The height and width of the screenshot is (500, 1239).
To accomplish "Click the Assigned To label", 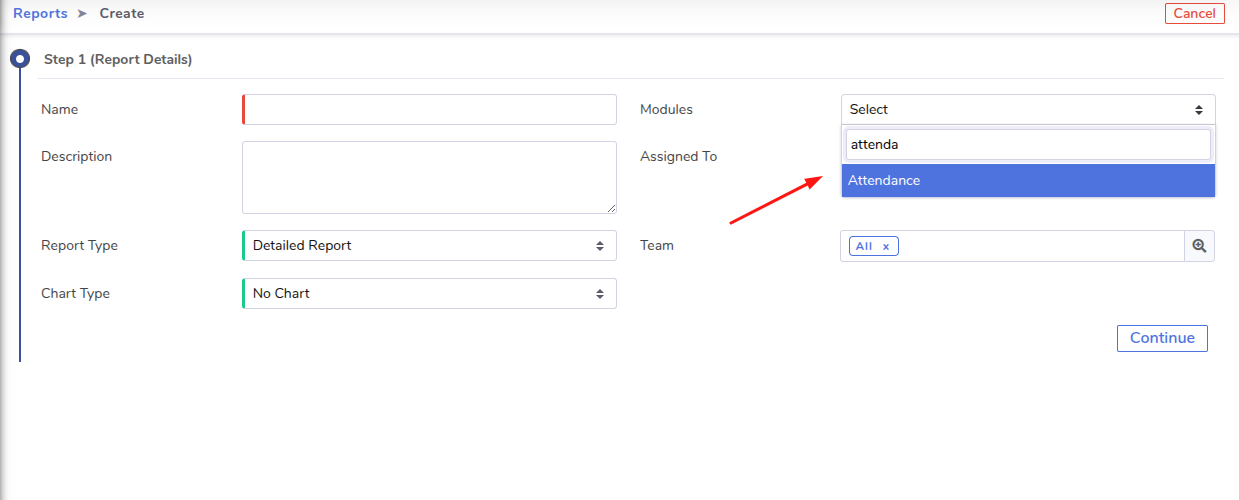I will click(x=678, y=156).
